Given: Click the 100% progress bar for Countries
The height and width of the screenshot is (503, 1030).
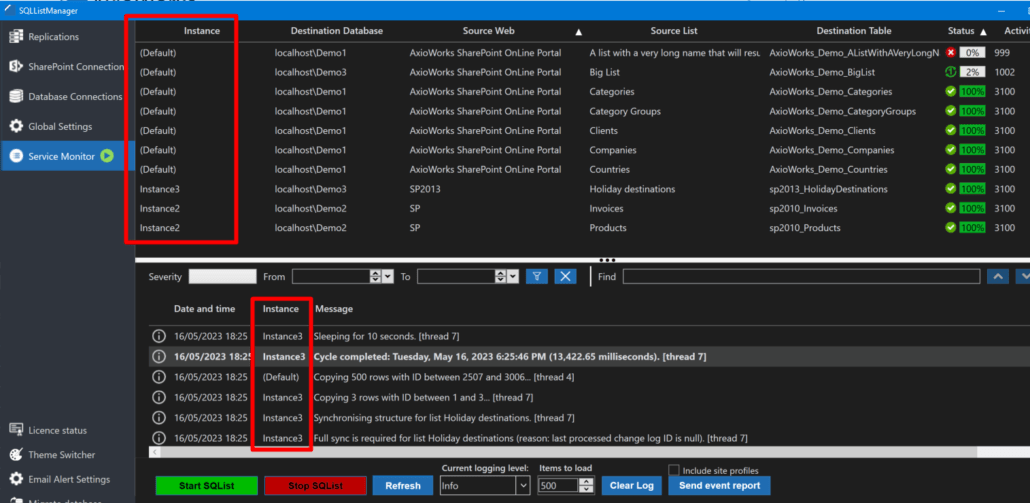Looking at the screenshot, I should point(972,169).
